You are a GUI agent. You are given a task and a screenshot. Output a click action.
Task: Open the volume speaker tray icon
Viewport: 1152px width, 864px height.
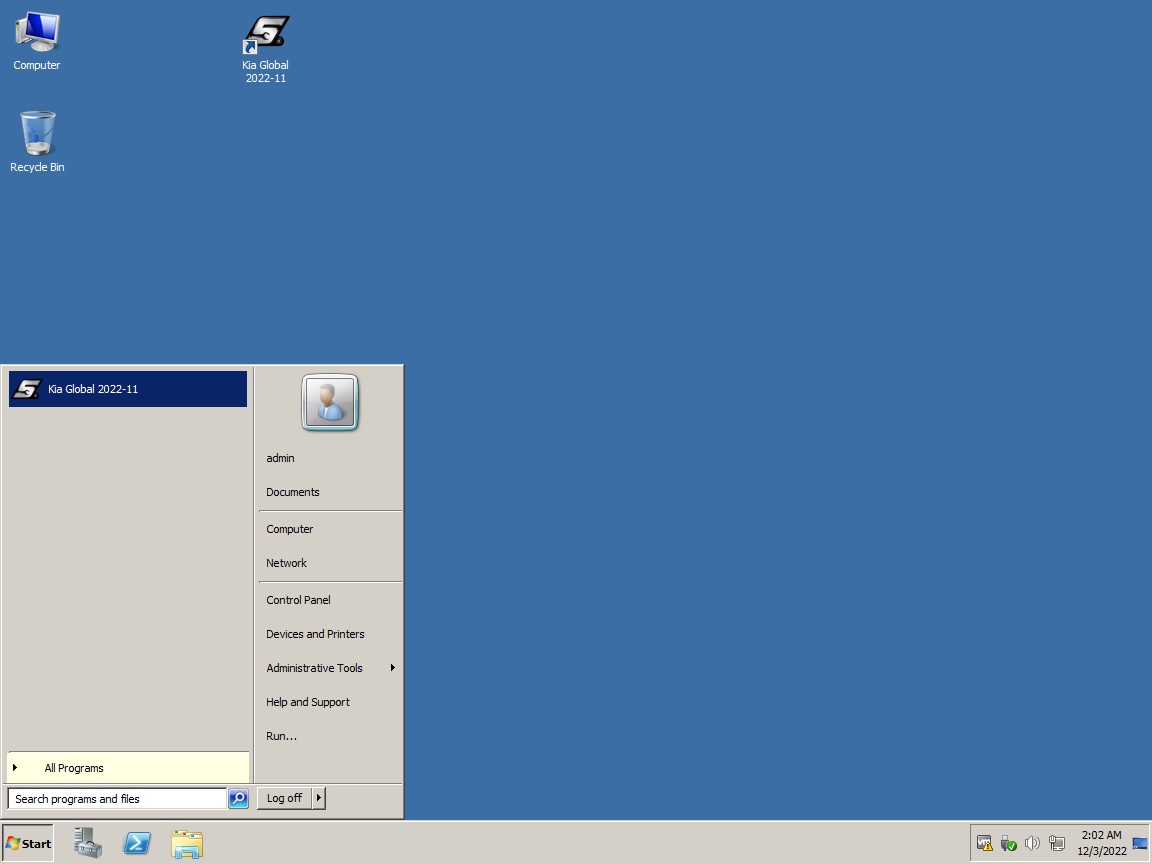[1032, 843]
